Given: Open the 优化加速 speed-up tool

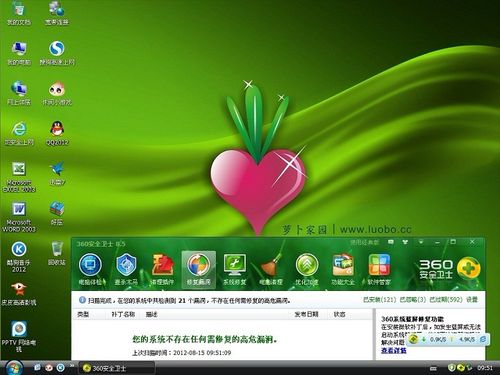Looking at the screenshot, I should (307, 269).
